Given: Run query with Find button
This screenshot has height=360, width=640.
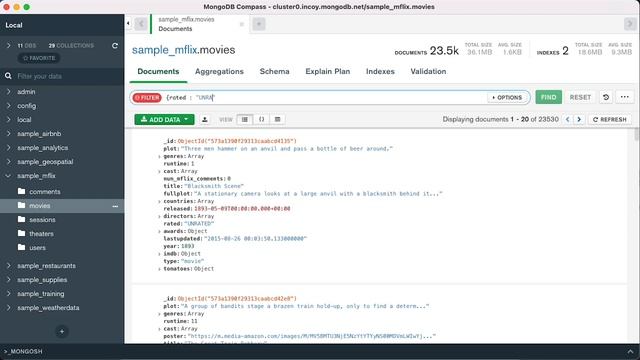Looking at the screenshot, I should pyautogui.click(x=549, y=97).
